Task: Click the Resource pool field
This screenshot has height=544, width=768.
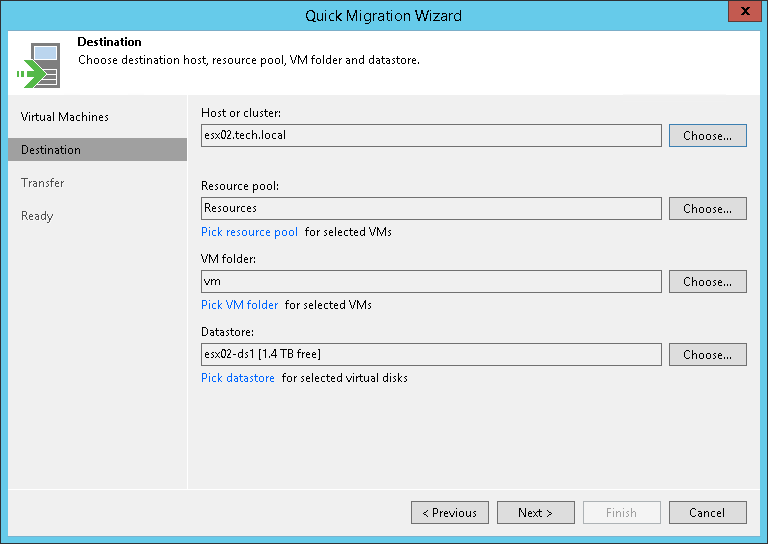Action: click(431, 209)
